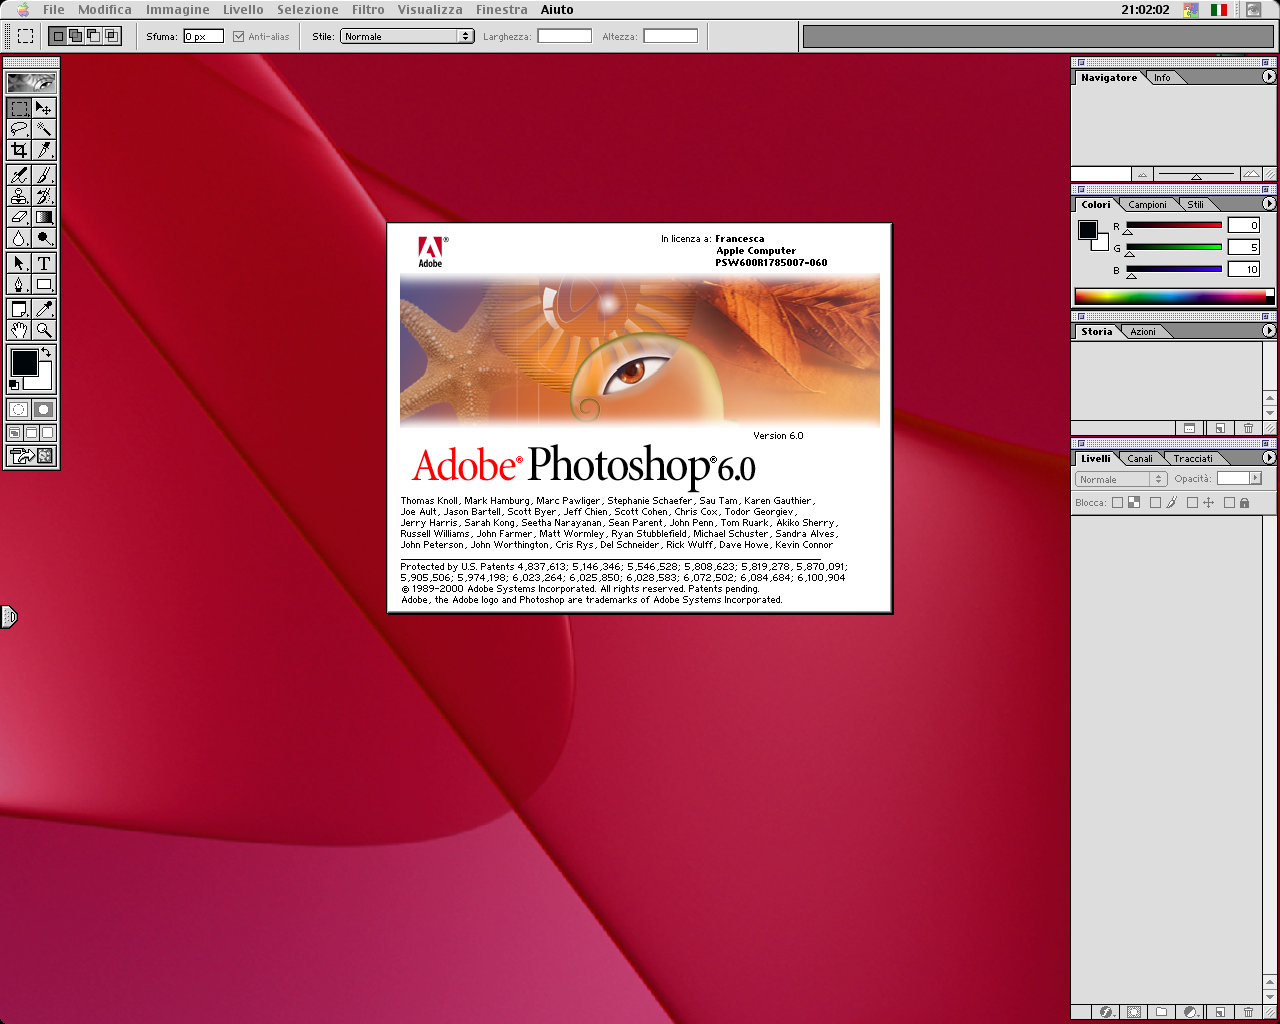Open the Finestra menu
The image size is (1280, 1024).
502,10
